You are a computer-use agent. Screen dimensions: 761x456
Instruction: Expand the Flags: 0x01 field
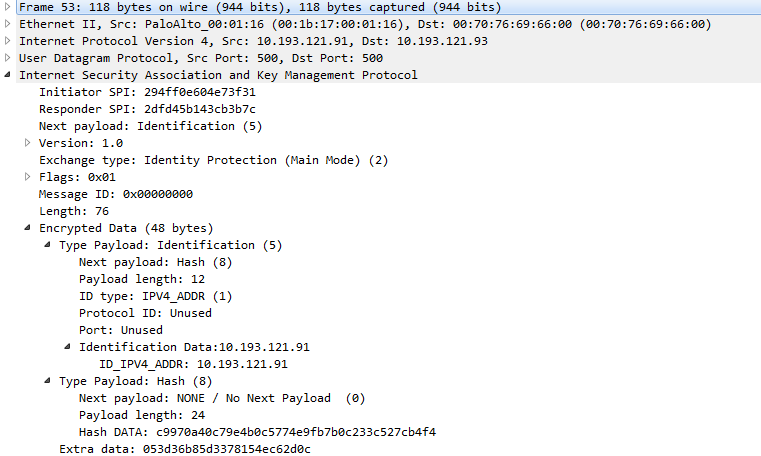coord(28,177)
